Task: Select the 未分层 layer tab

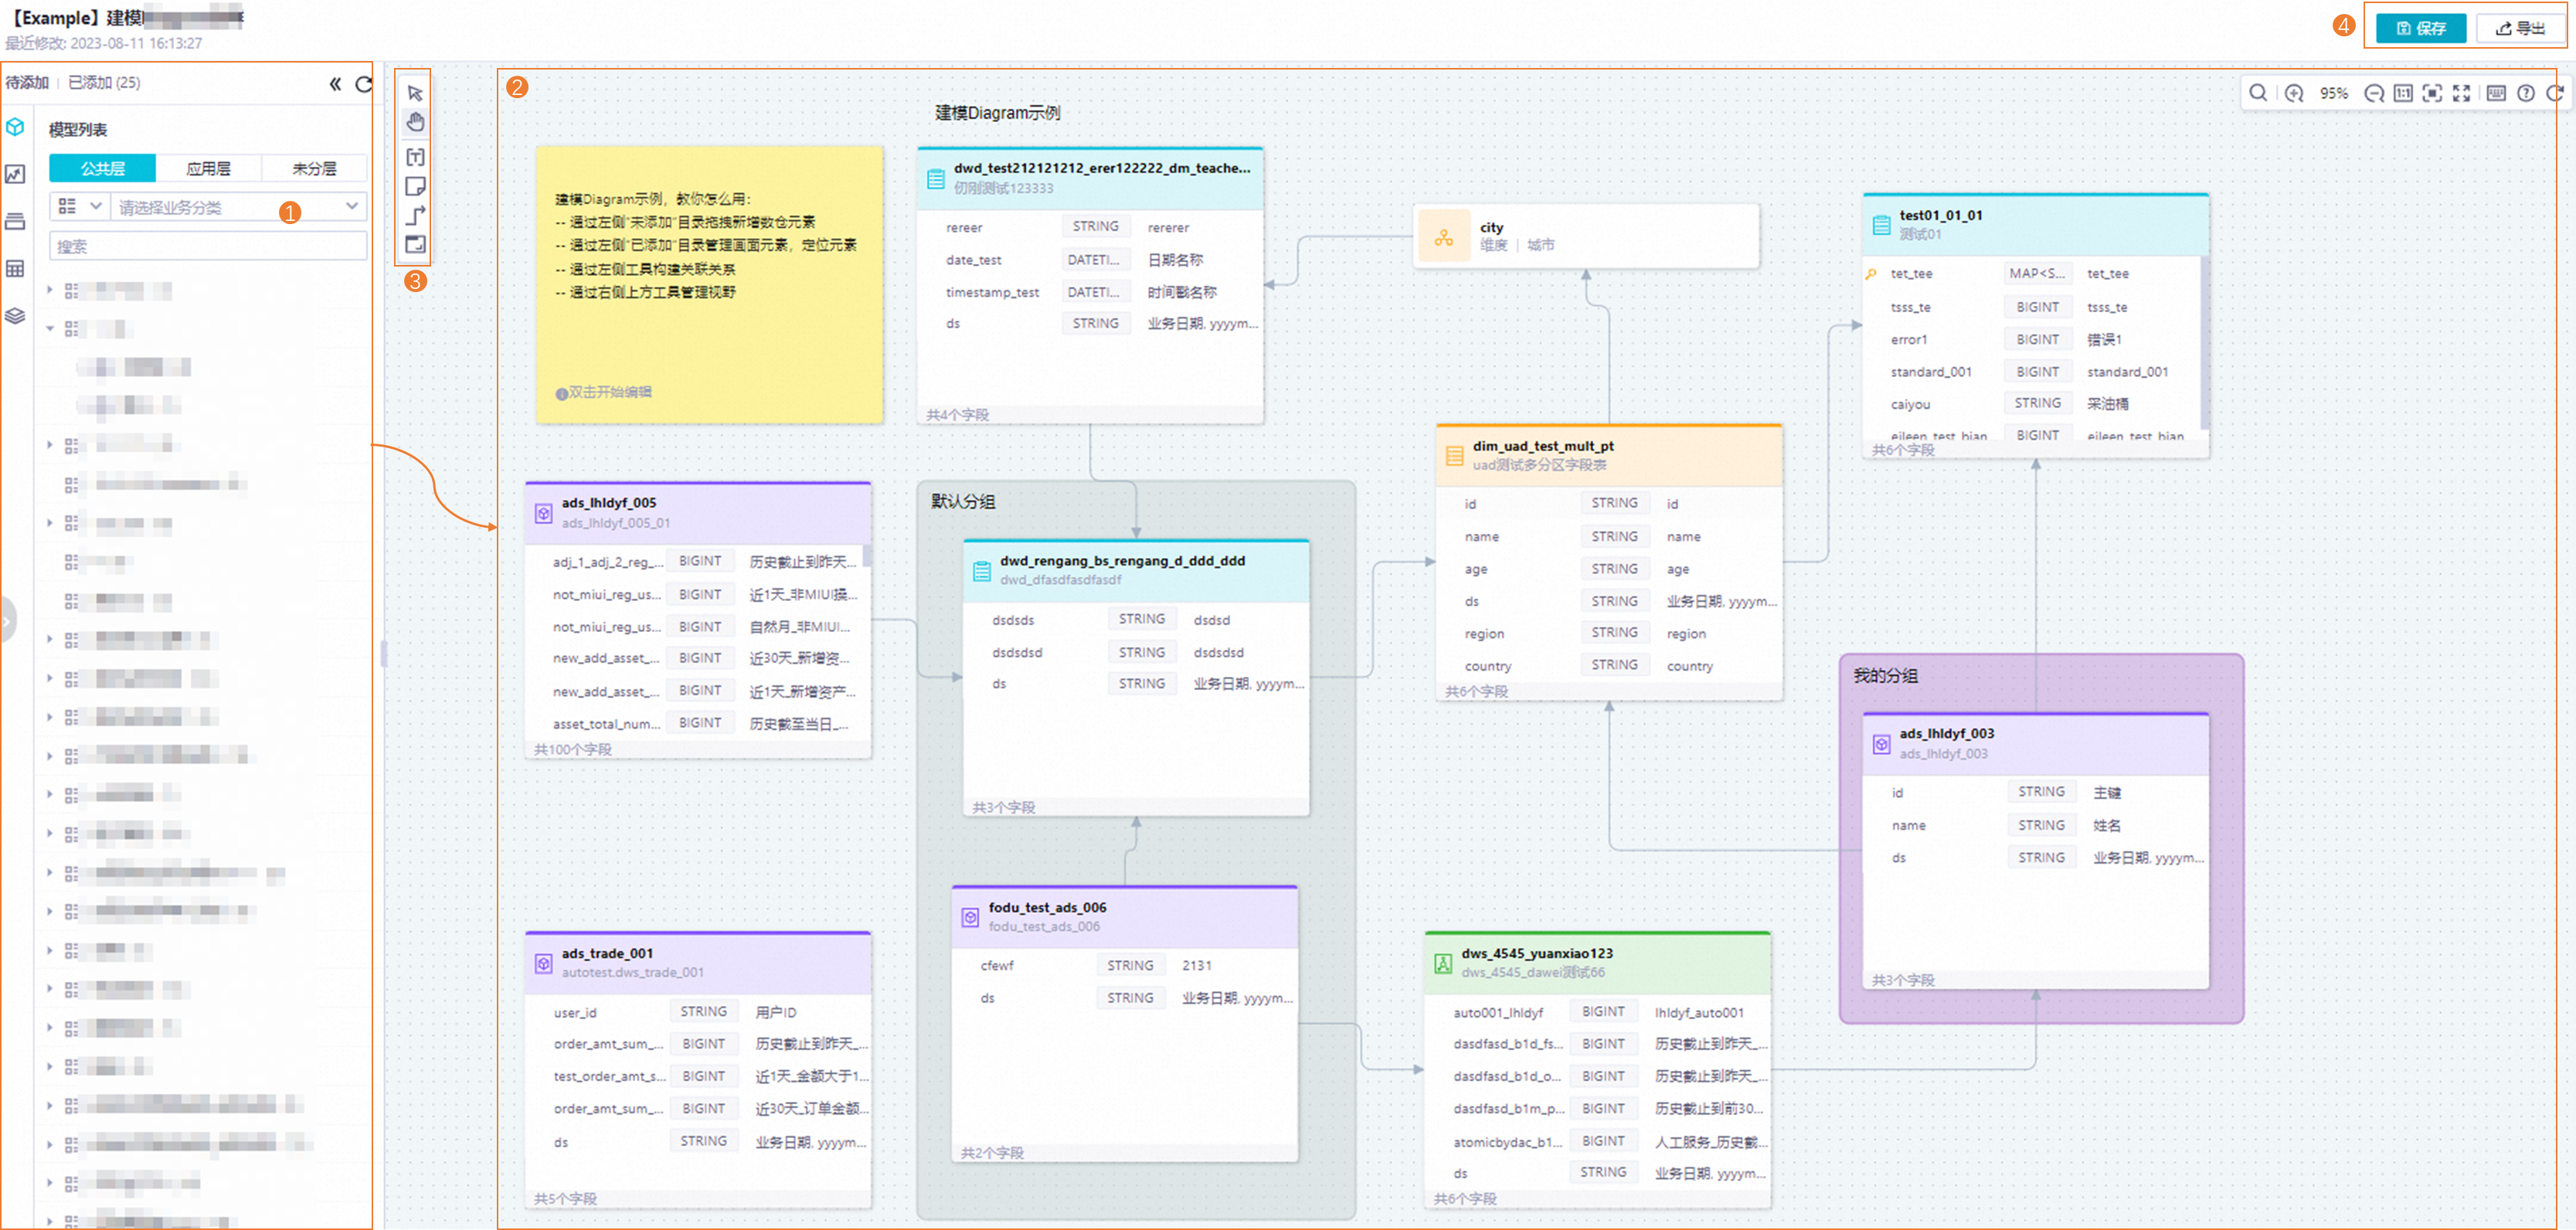Action: pos(314,168)
